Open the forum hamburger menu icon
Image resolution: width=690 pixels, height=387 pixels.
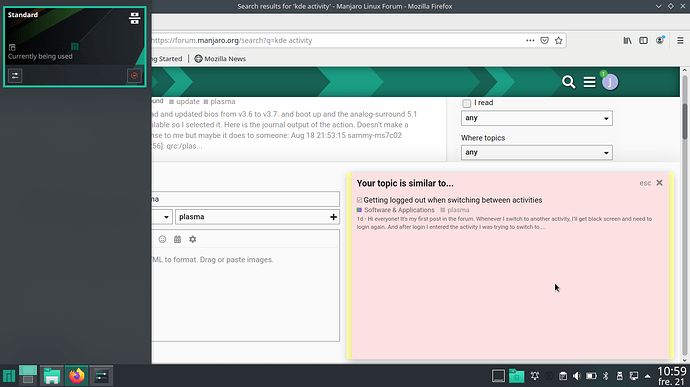click(589, 82)
